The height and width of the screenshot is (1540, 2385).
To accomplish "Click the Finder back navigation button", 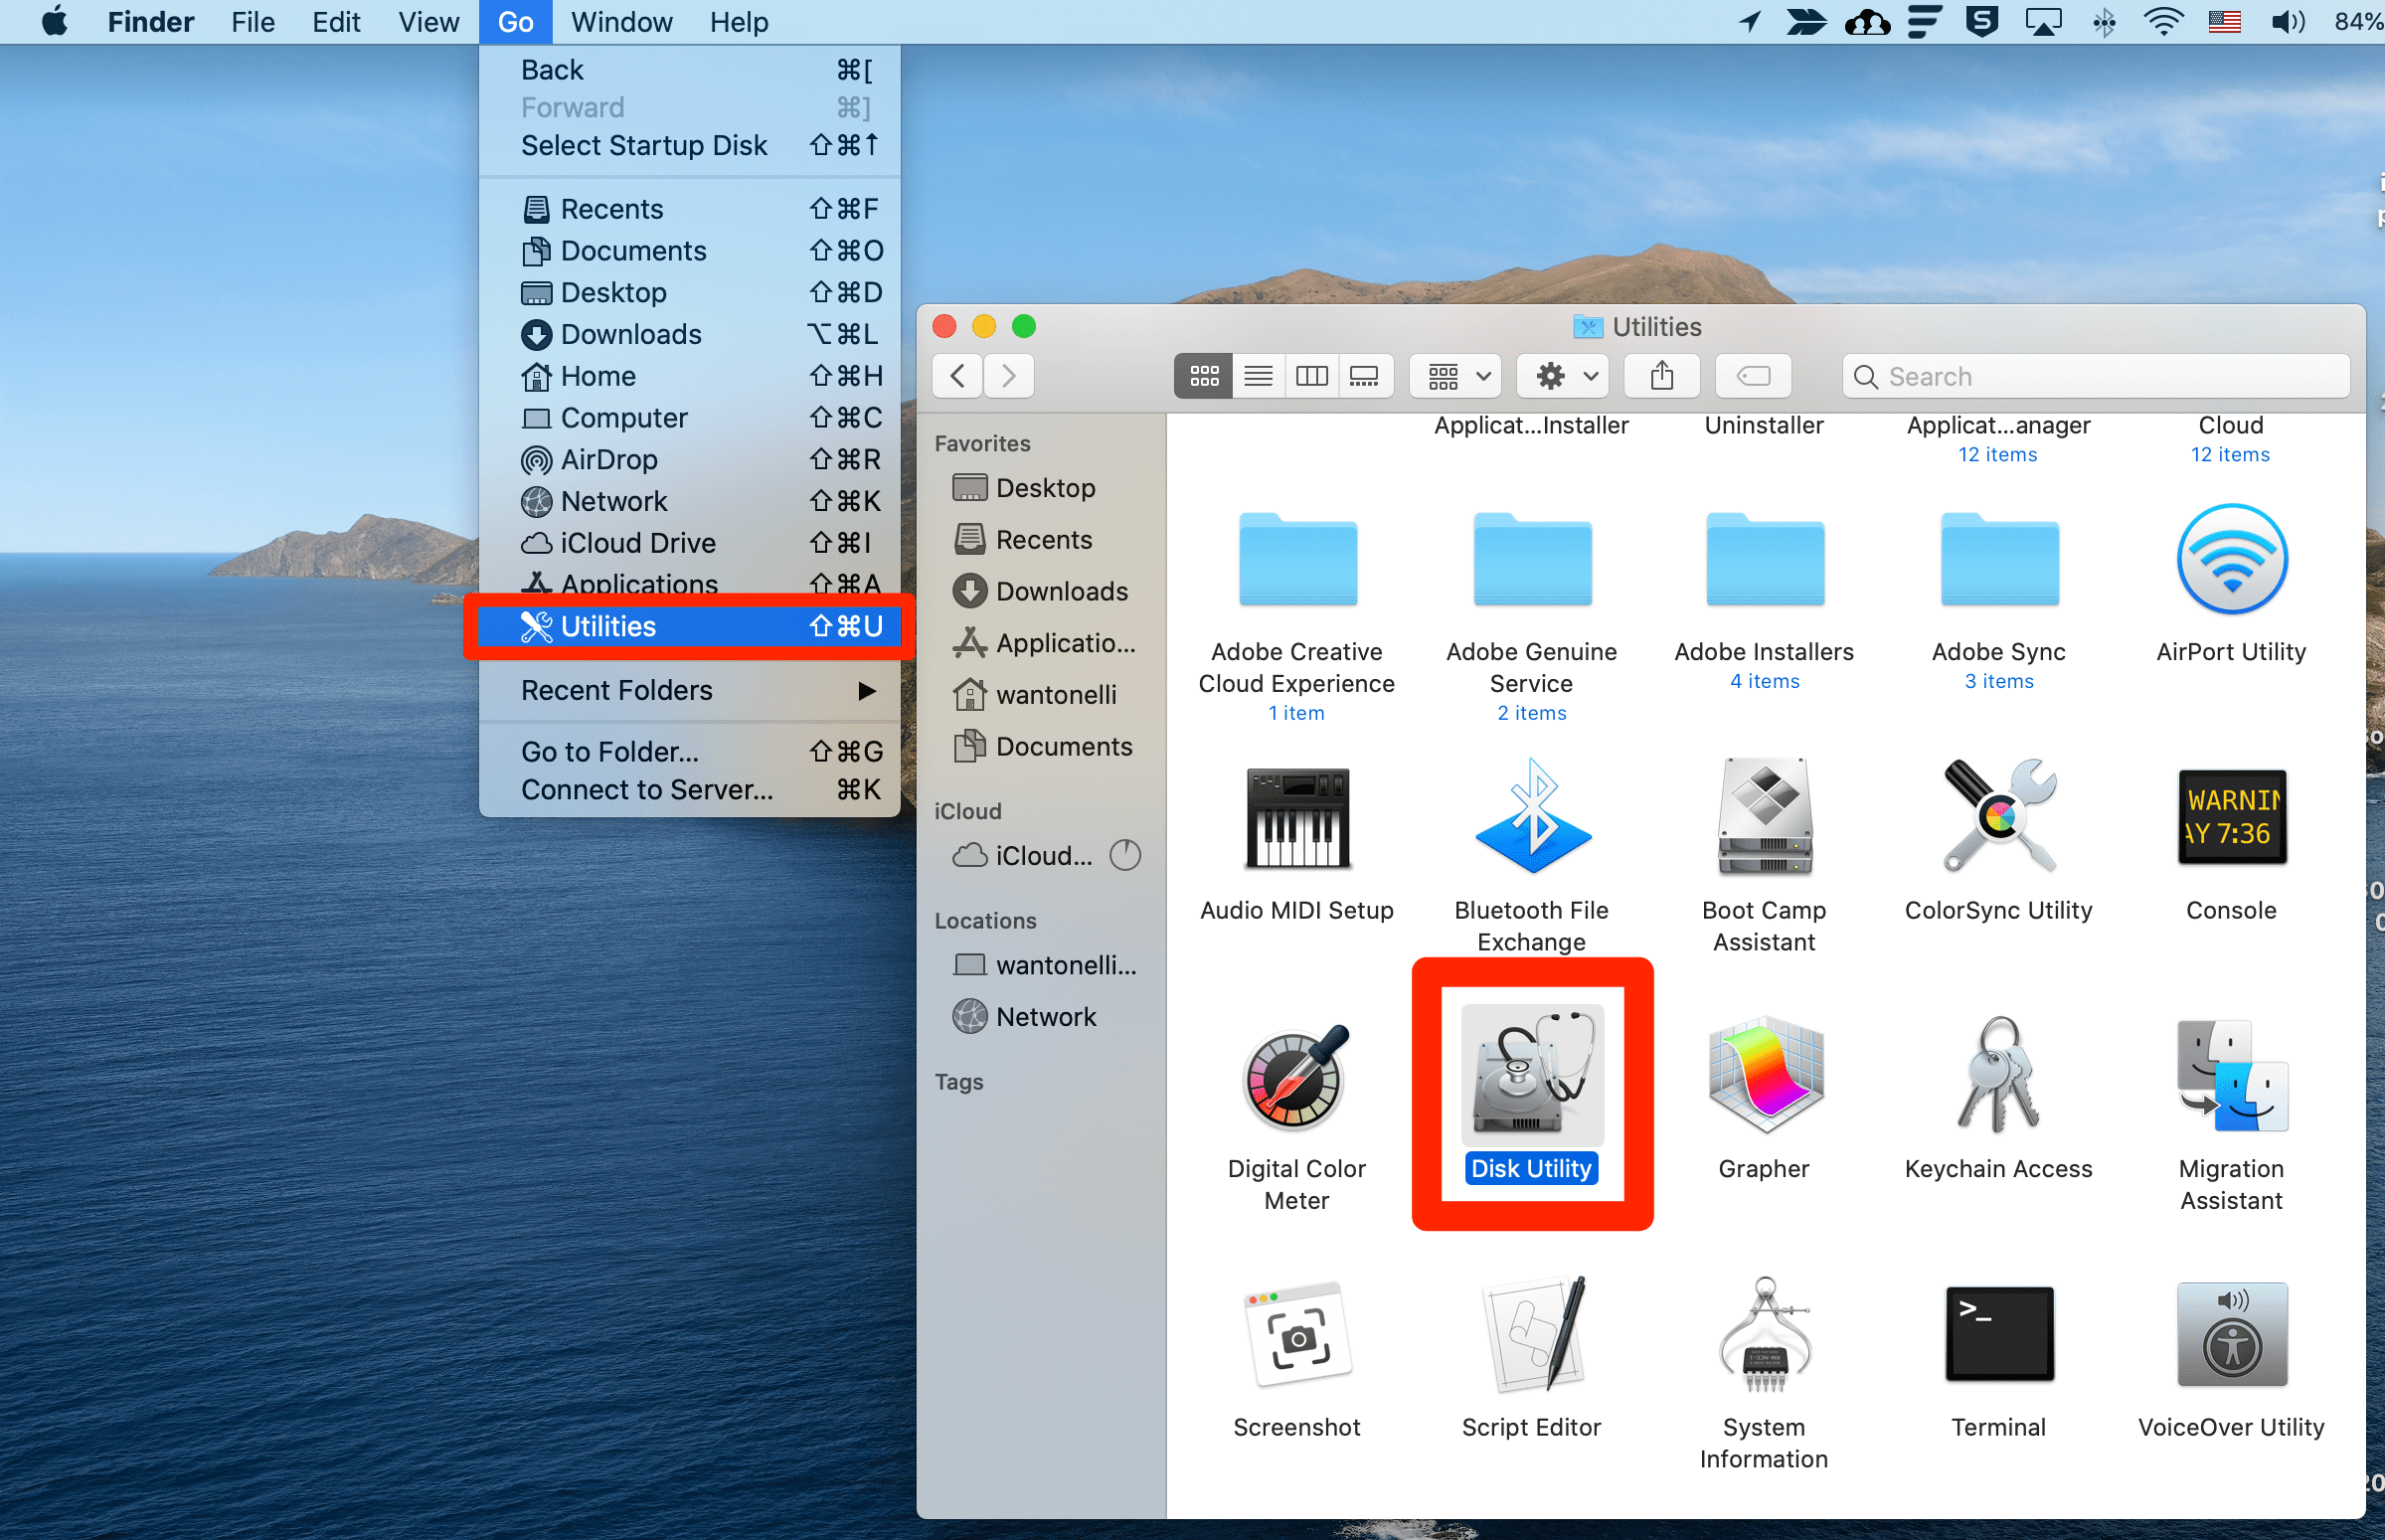I will (x=958, y=376).
